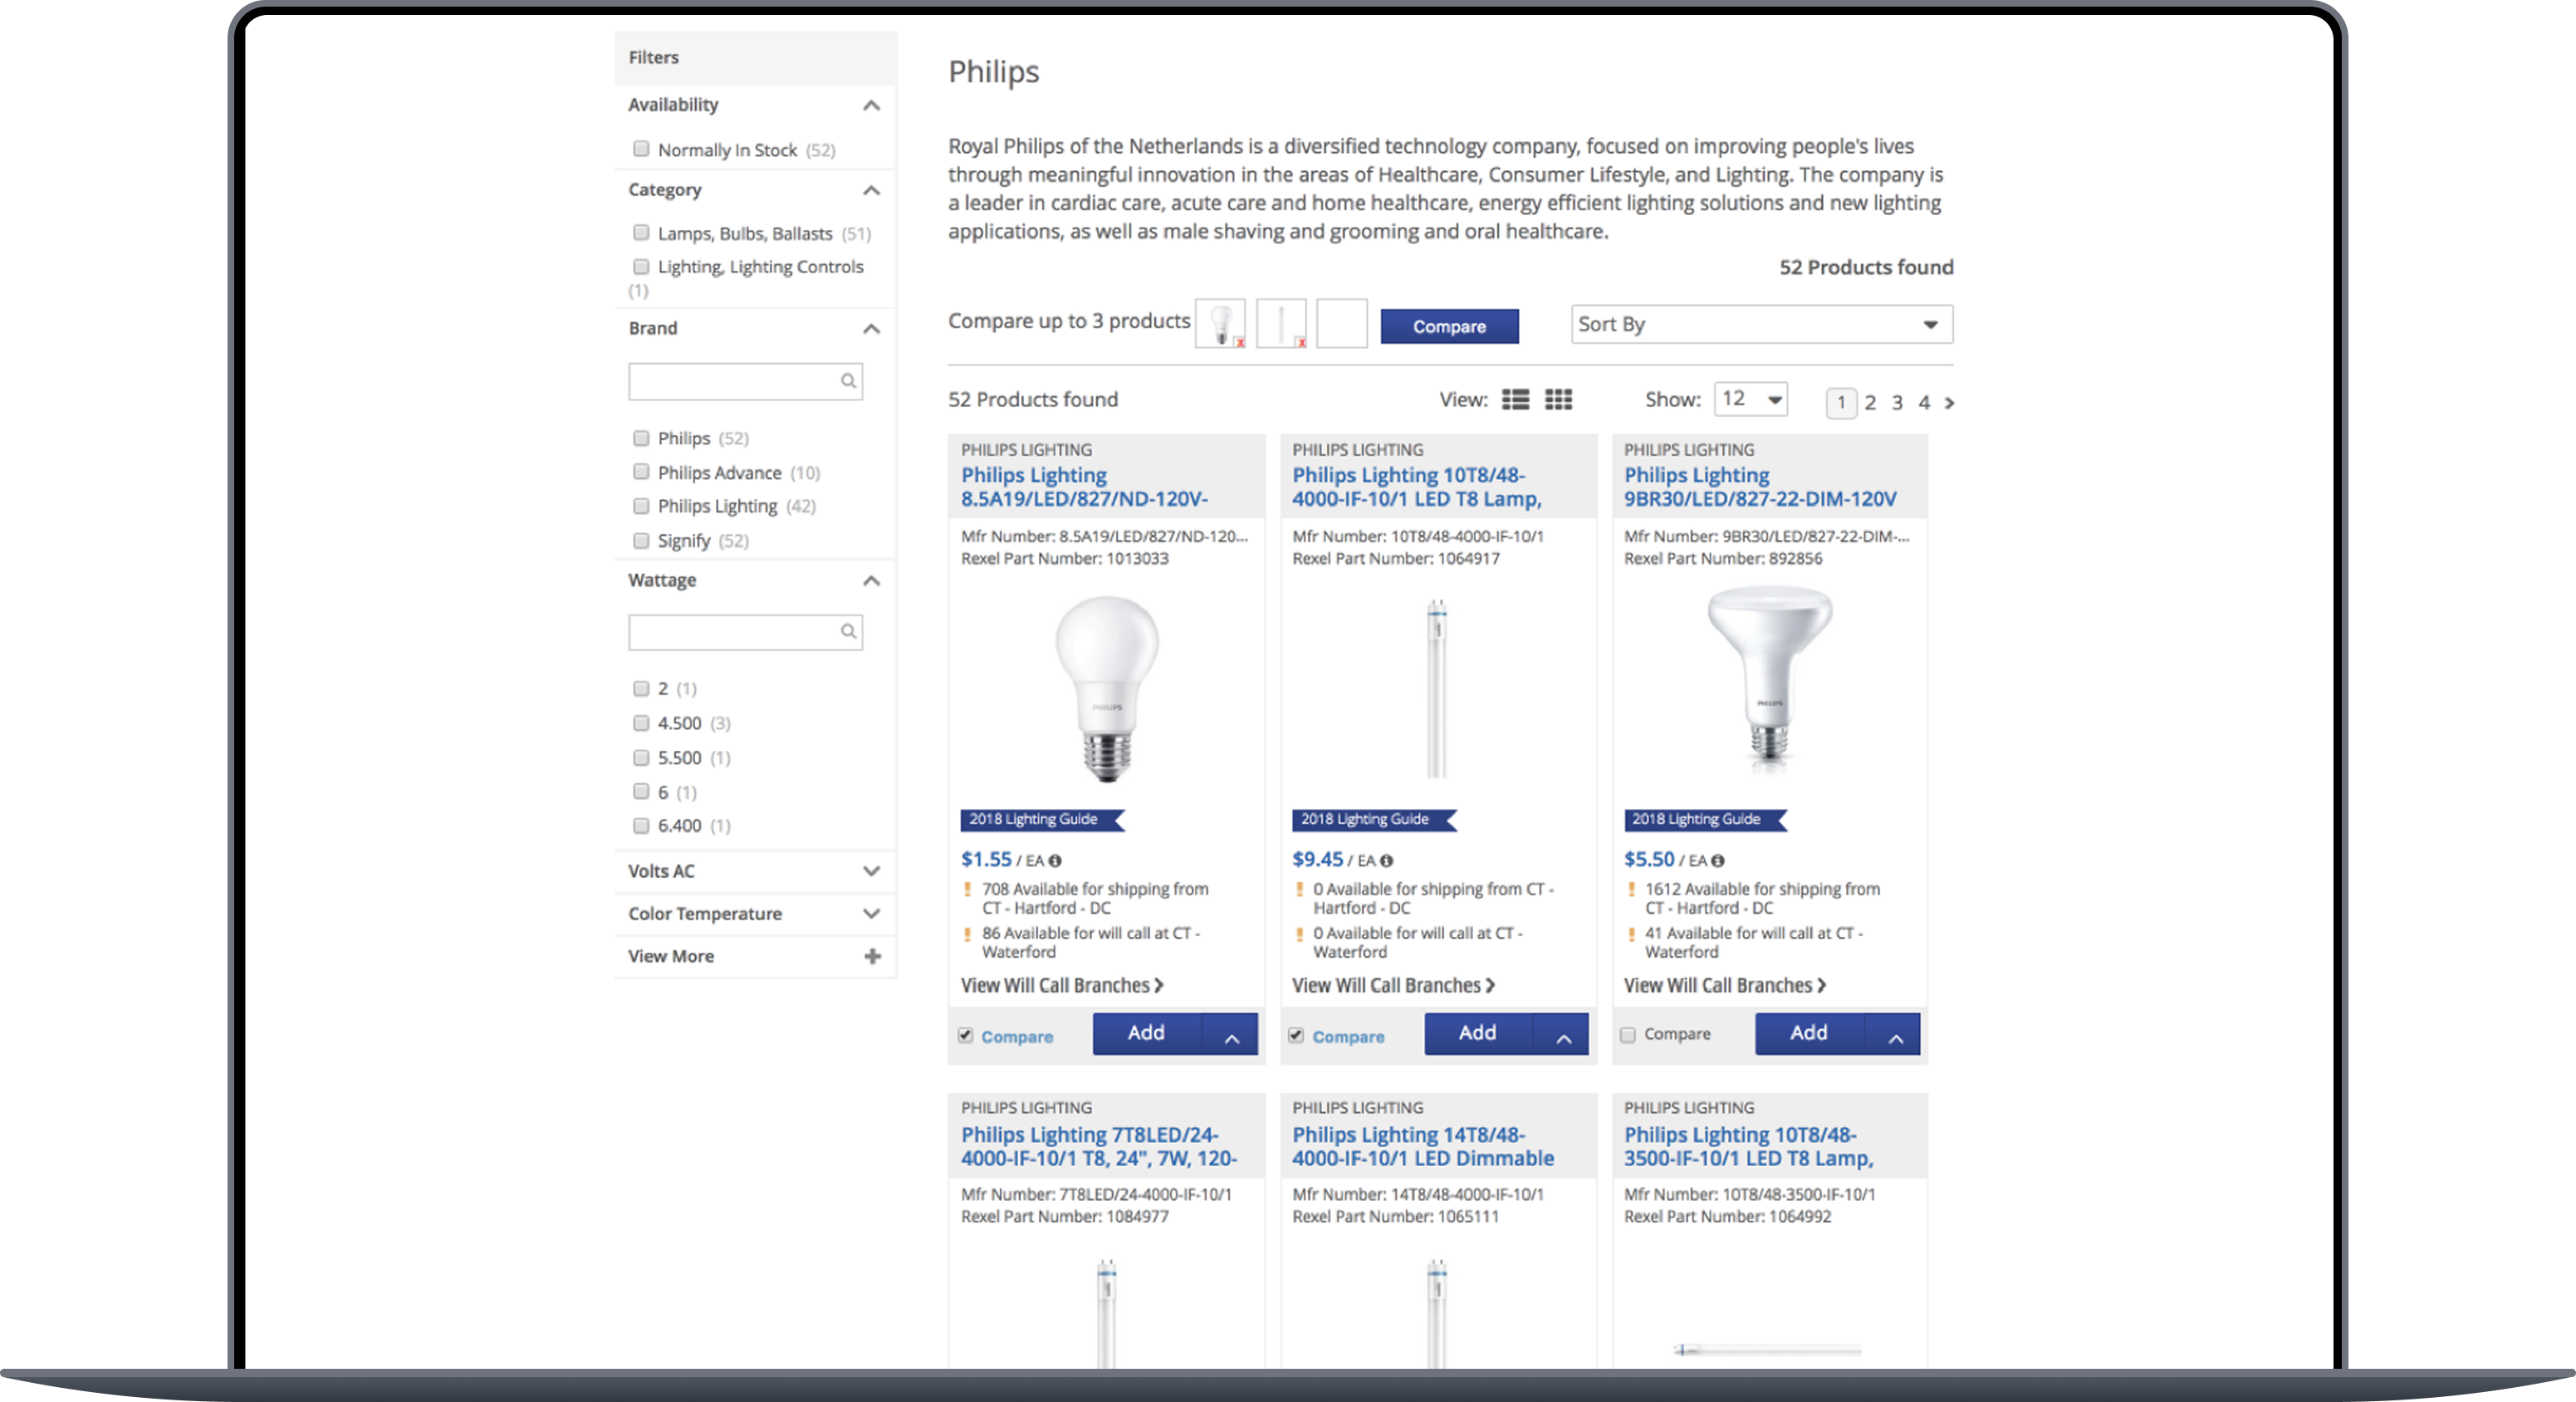
Task: Check the 4.500 wattage filter
Action: (641, 723)
